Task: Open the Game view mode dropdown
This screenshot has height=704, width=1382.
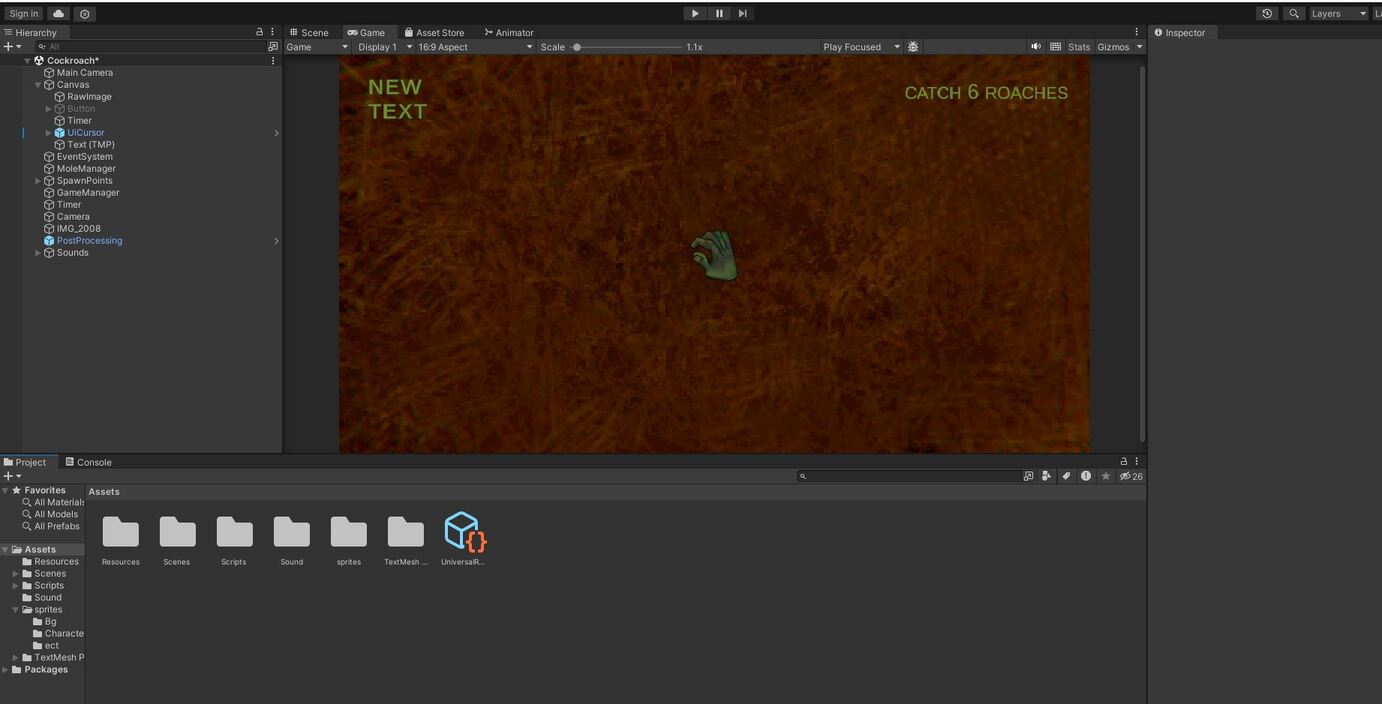Action: point(317,47)
